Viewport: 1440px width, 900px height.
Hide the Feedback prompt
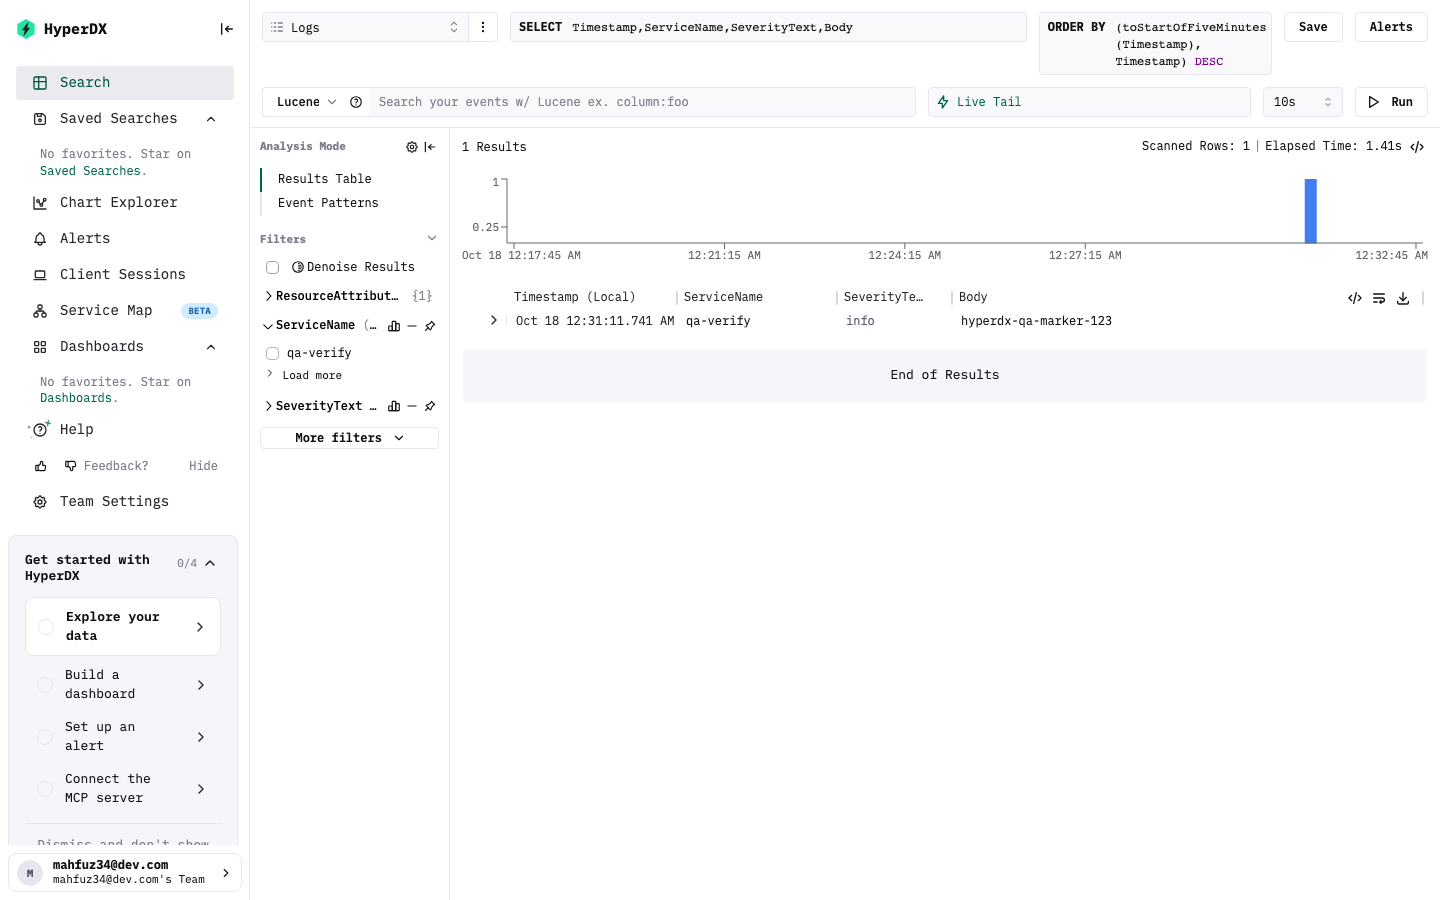203,466
